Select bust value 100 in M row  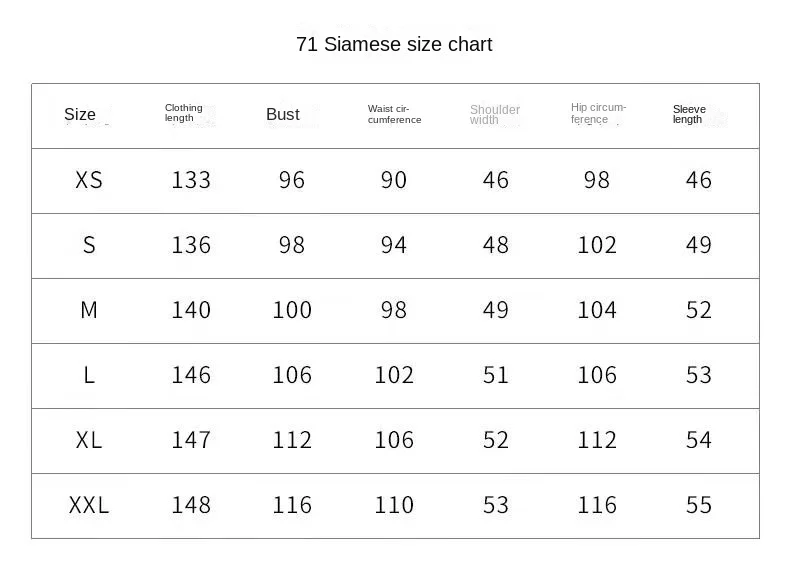pyautogui.click(x=292, y=310)
